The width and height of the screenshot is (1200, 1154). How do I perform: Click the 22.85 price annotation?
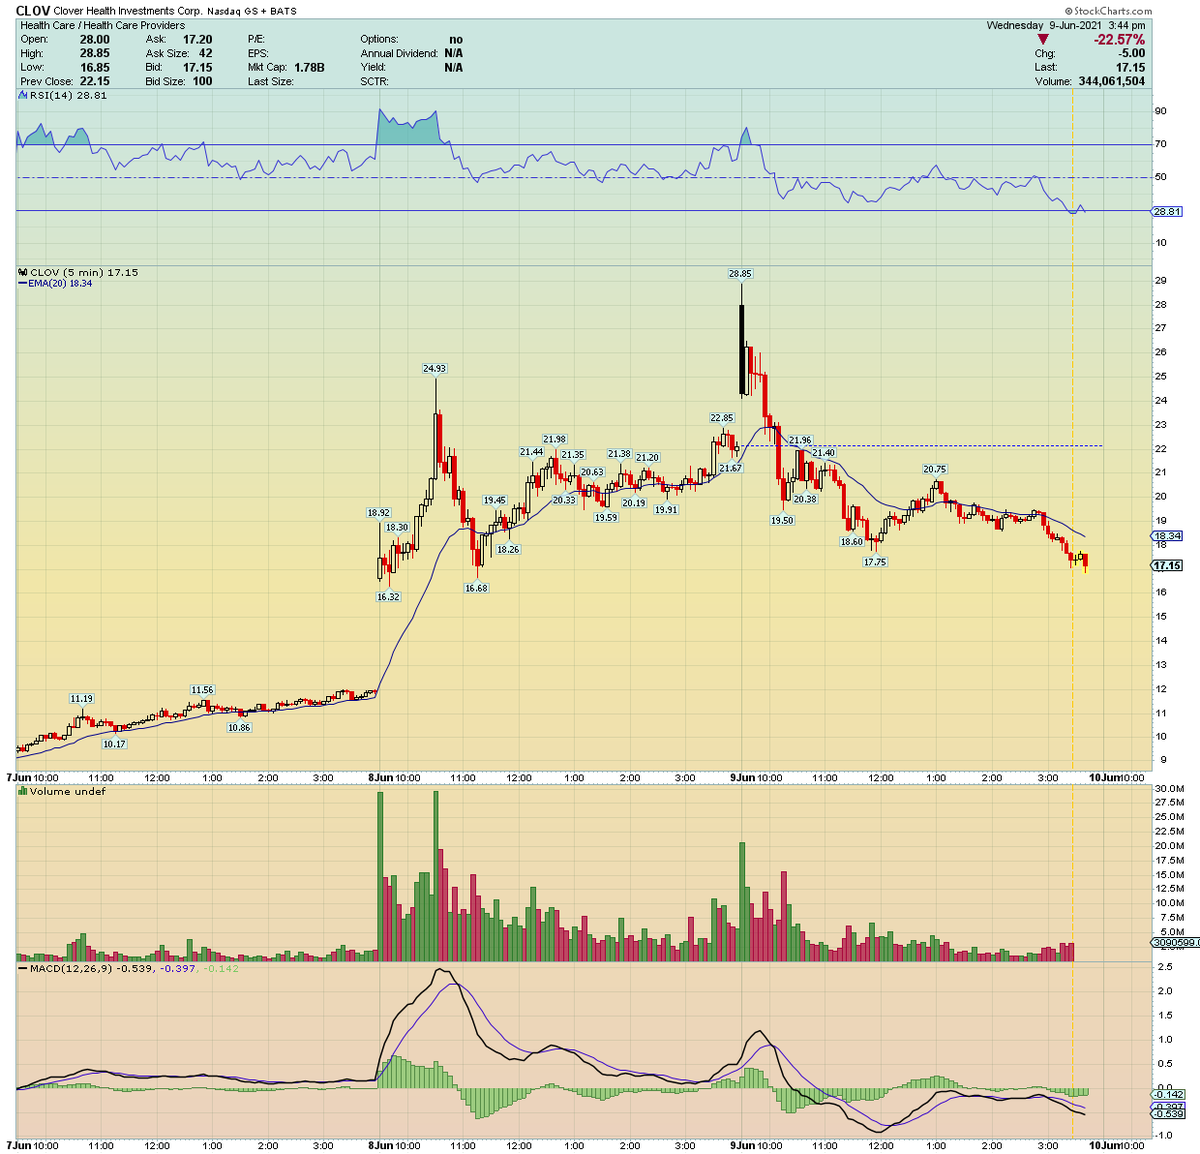(x=722, y=418)
